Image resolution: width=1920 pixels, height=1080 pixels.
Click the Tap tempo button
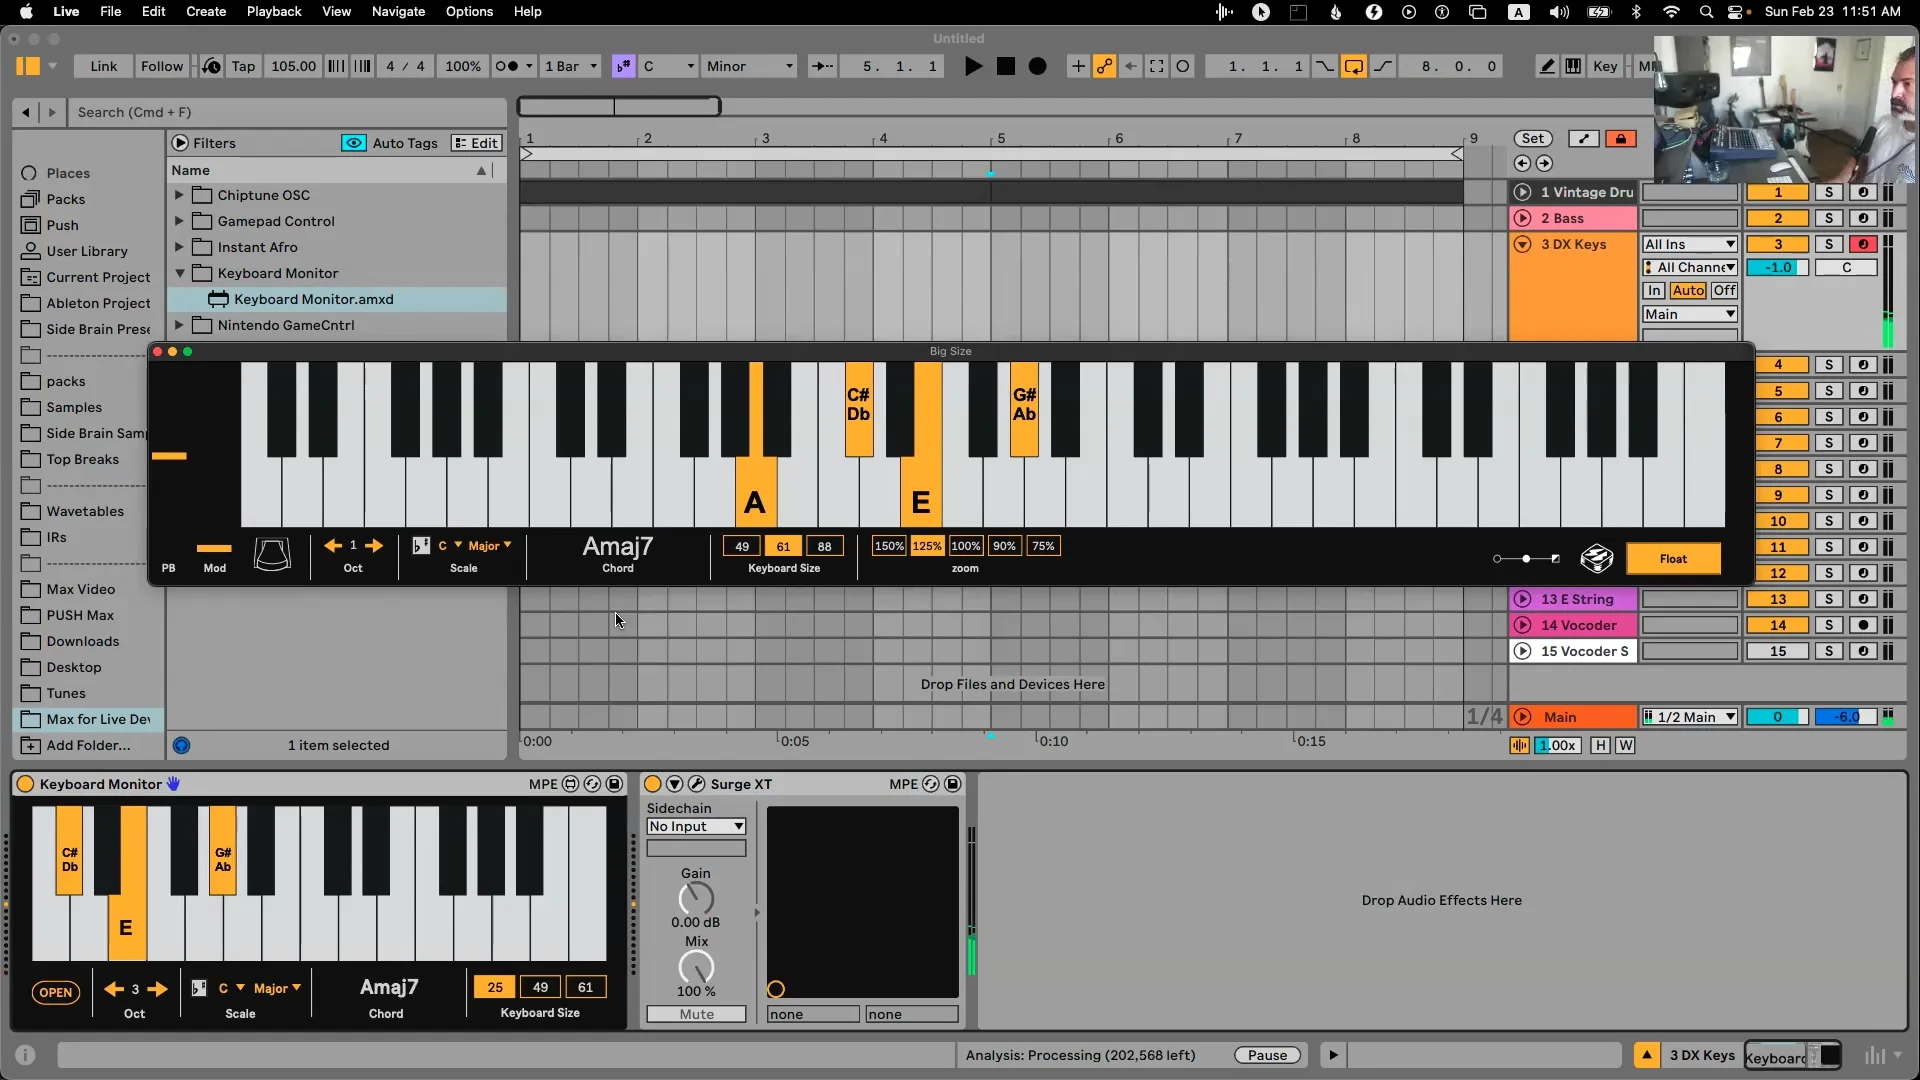[243, 66]
